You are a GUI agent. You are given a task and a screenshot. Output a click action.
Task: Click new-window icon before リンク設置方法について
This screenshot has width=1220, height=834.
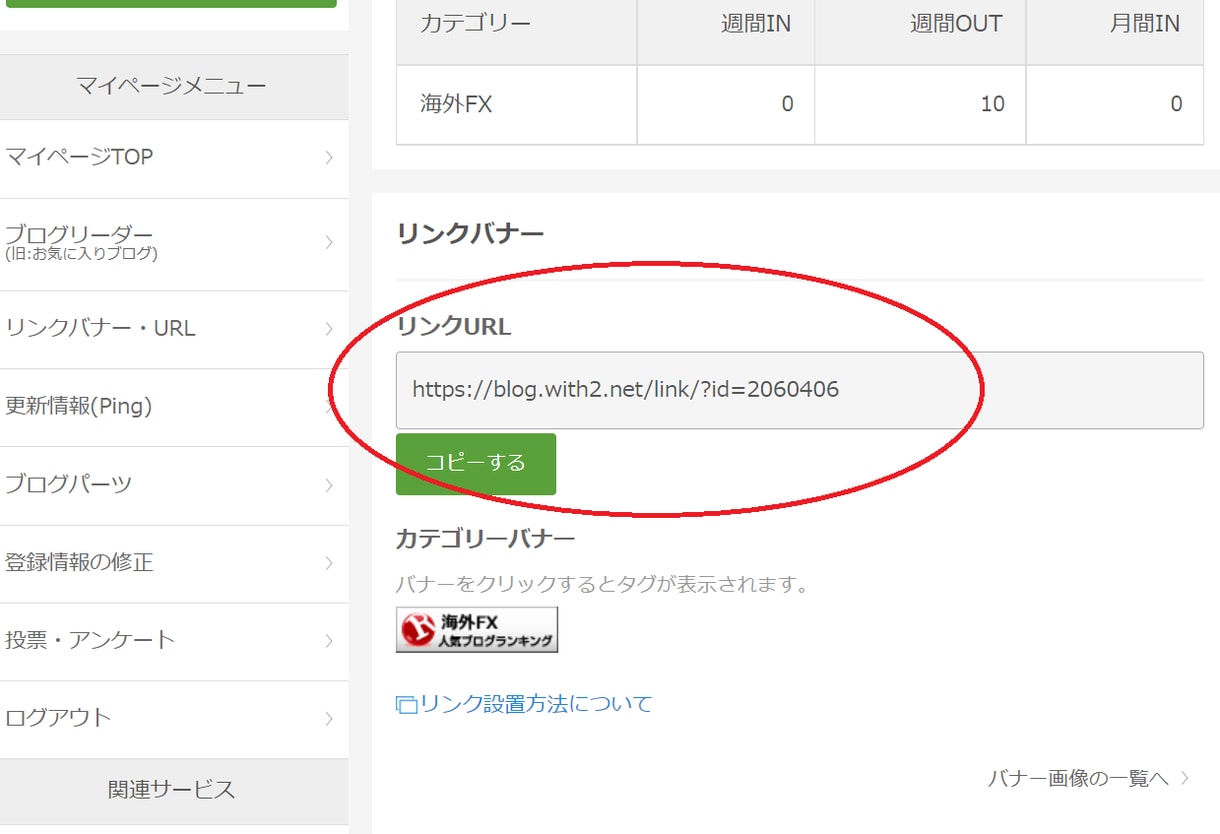406,705
